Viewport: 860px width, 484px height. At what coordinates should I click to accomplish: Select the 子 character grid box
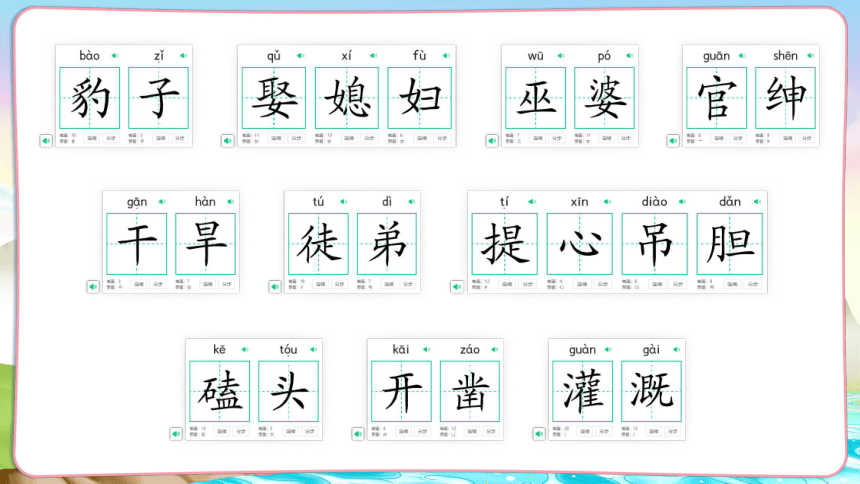pyautogui.click(x=159, y=98)
